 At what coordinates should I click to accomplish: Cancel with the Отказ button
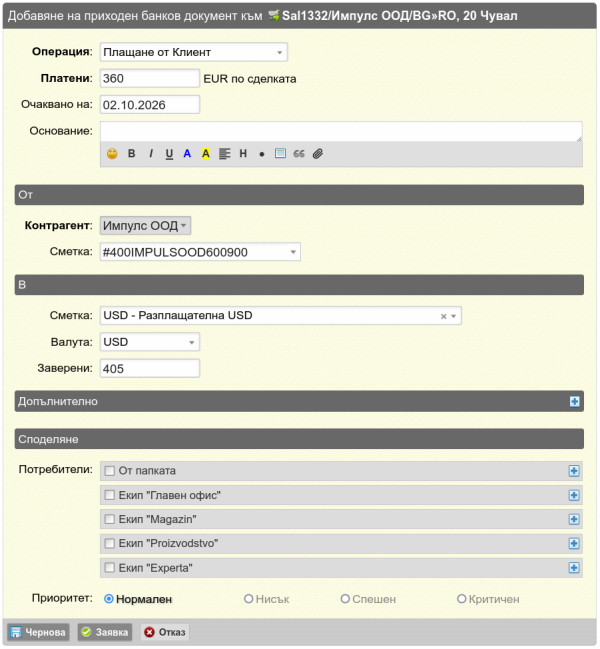pyautogui.click(x=165, y=632)
